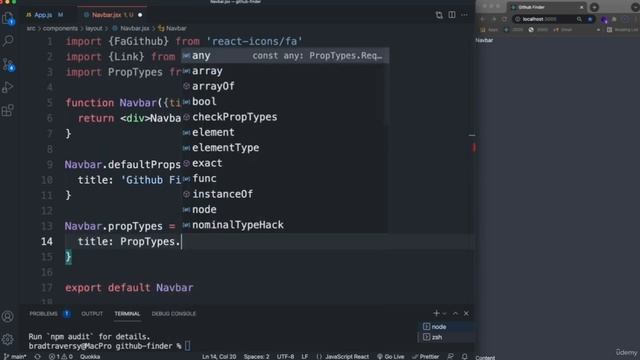
Task: Open the DEBUG CONSOLE panel tab
Action: click(x=174, y=313)
